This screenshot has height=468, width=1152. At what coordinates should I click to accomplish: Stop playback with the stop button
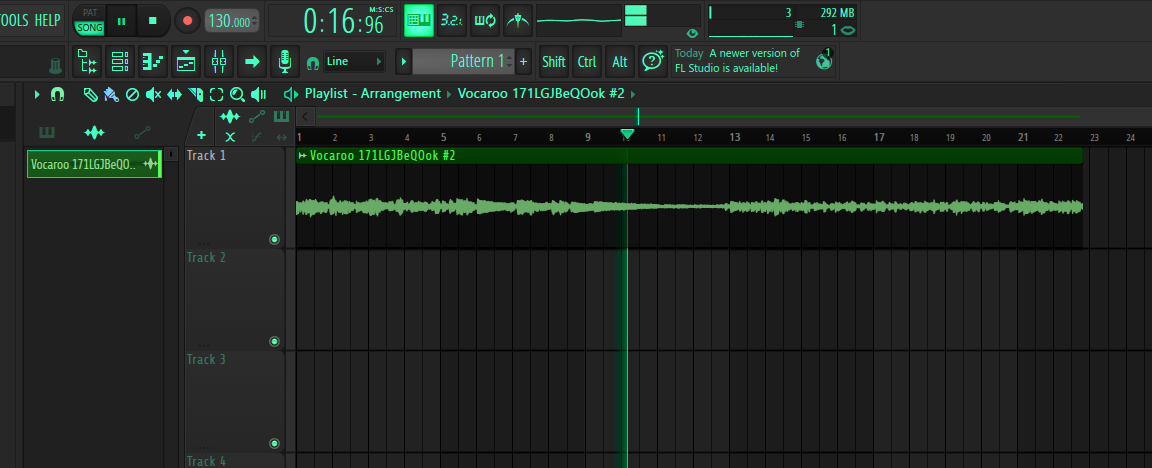click(153, 21)
